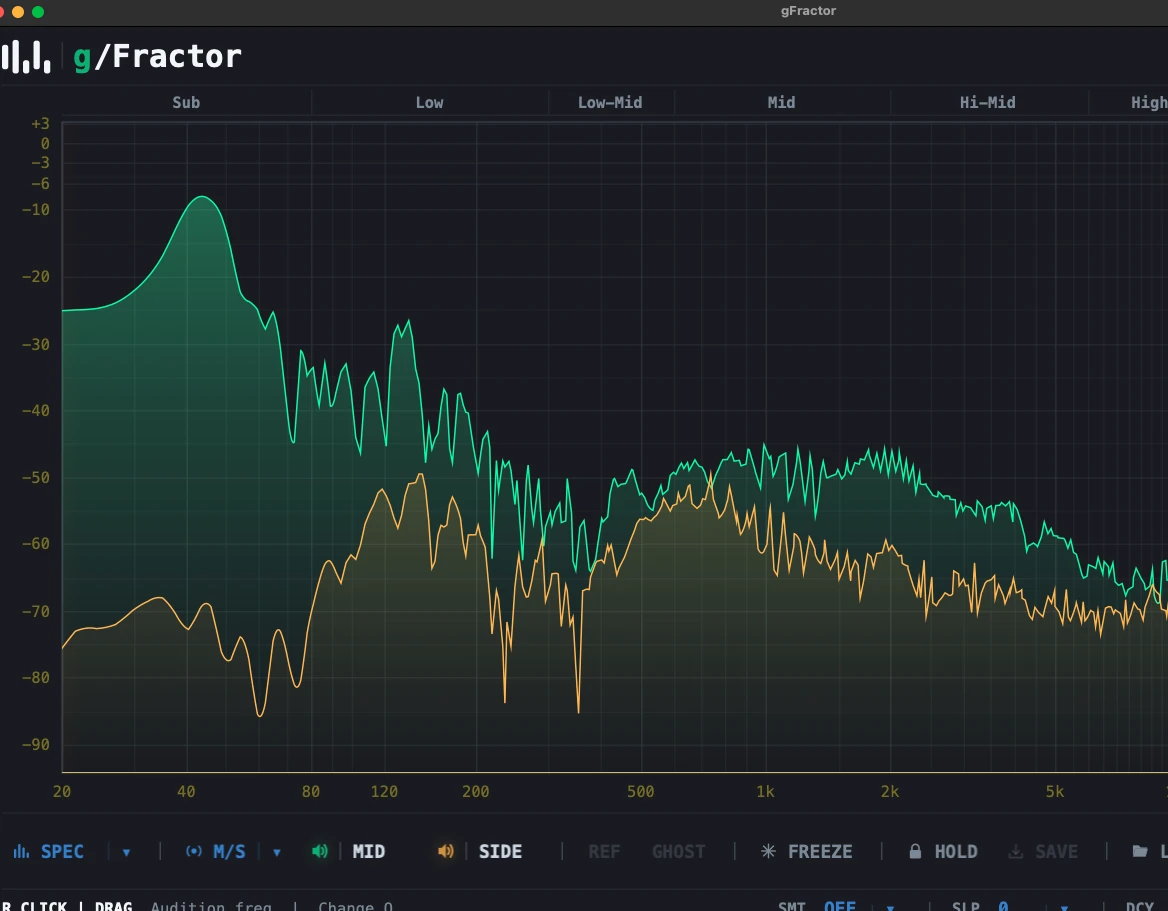The height and width of the screenshot is (911, 1168).
Task: Click the 5k frequency axis label
Action: coord(1055,791)
